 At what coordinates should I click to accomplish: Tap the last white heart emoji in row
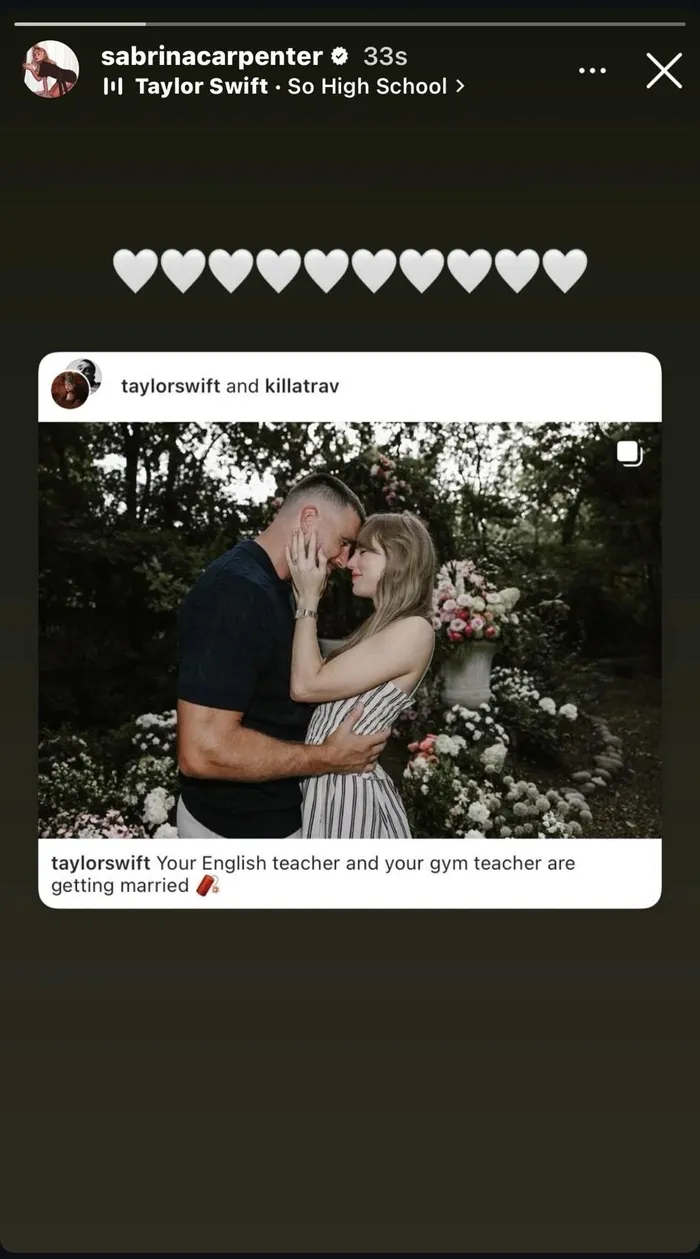565,271
